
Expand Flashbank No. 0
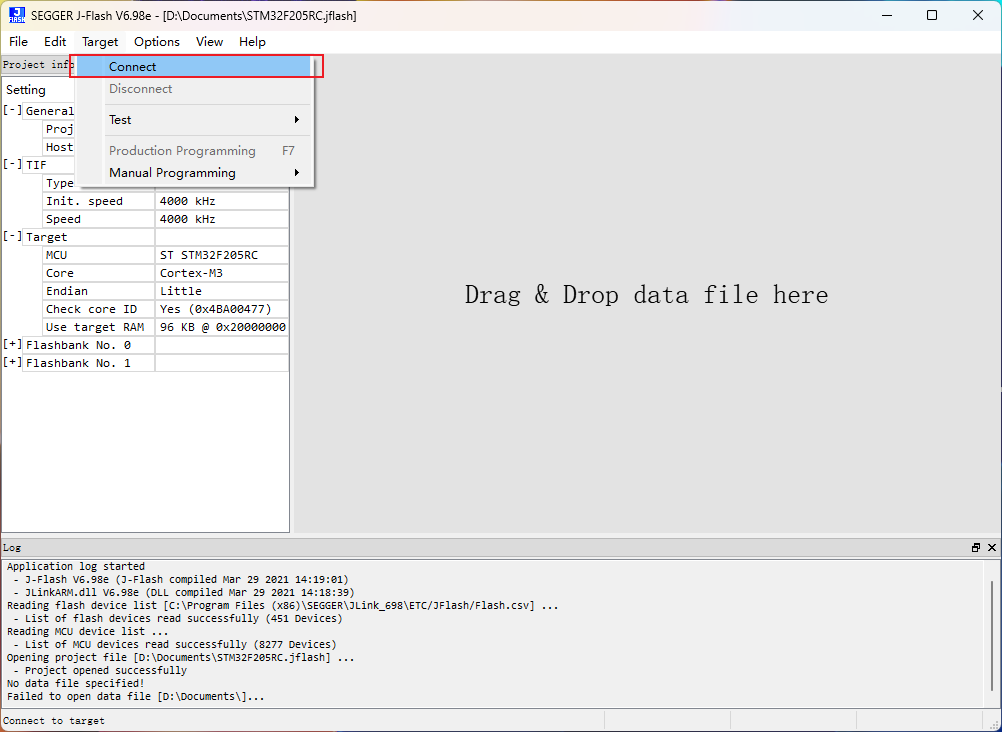[x=12, y=344]
